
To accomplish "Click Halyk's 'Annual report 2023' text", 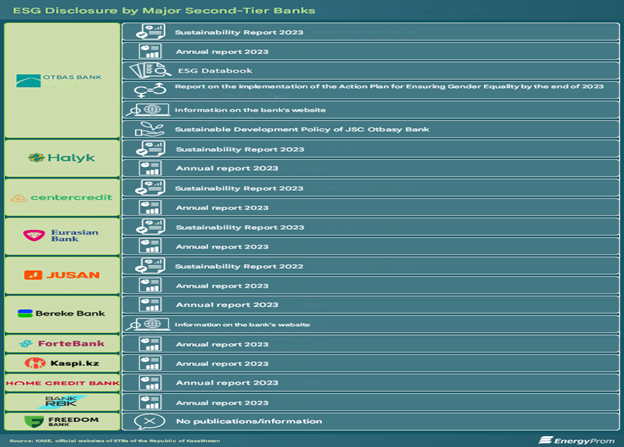I will (227, 168).
